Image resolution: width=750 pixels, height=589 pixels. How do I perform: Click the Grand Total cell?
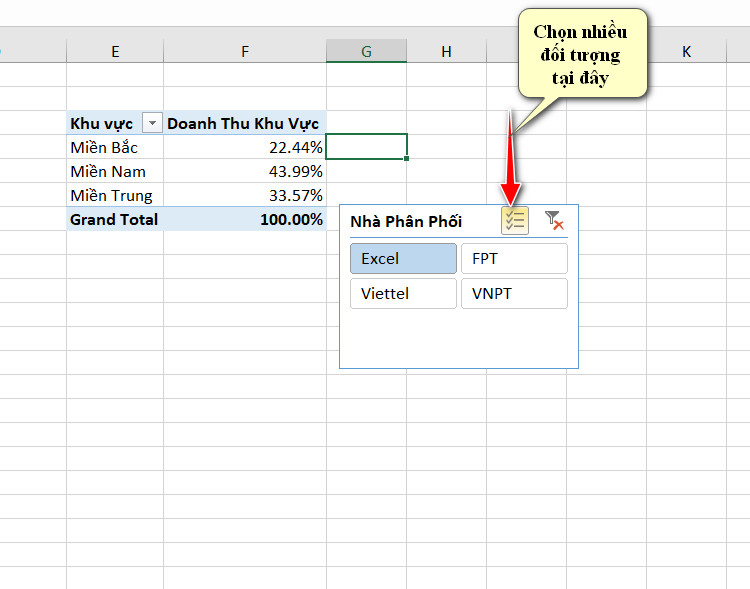click(115, 219)
